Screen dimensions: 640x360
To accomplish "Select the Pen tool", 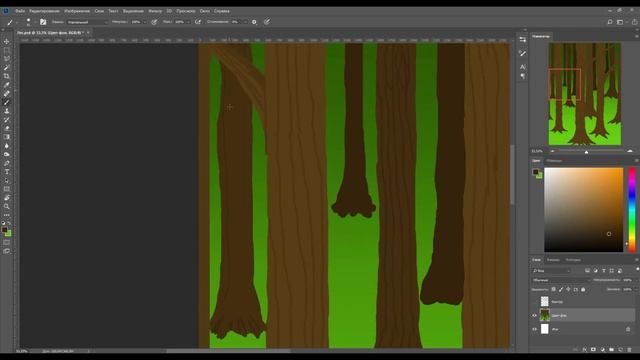I will [x=7, y=163].
